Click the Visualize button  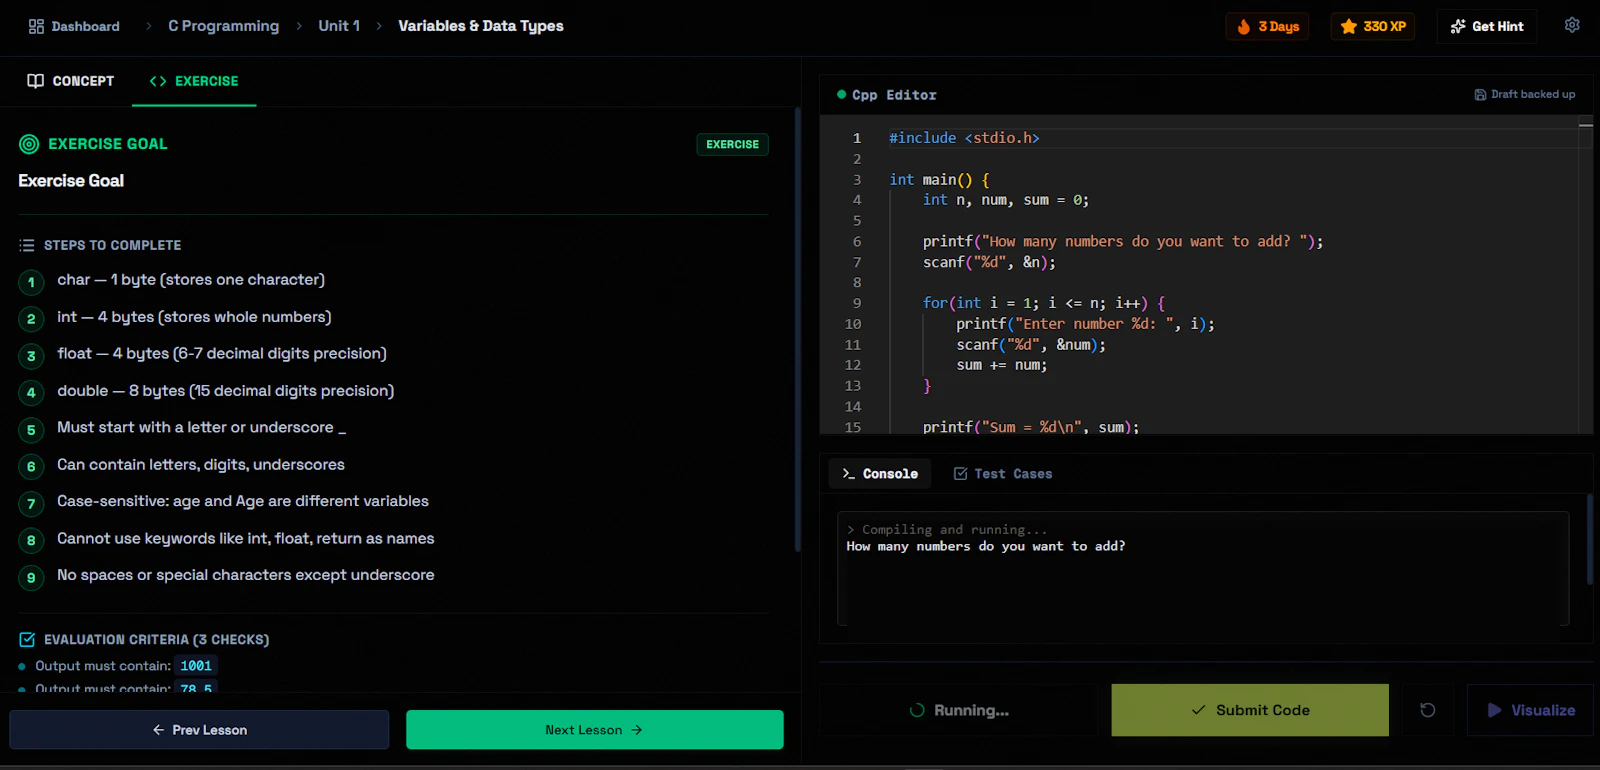pos(1530,710)
